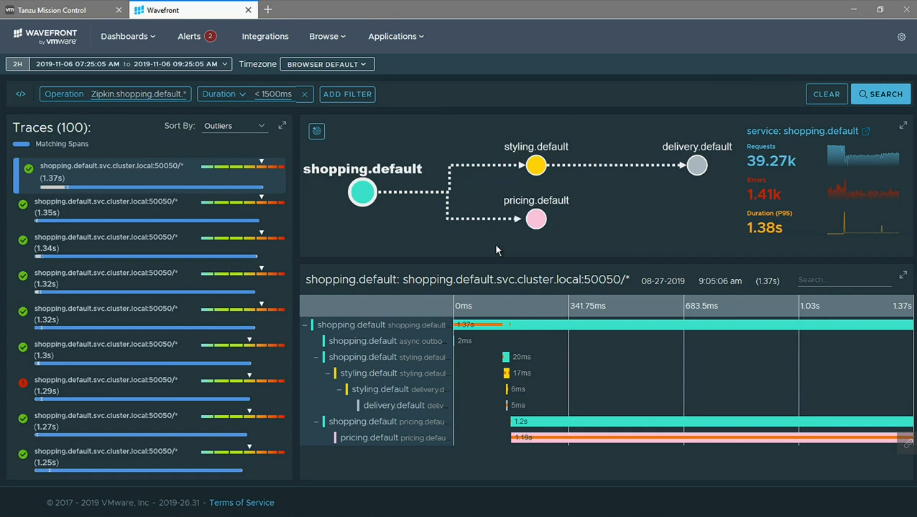Open a new browser tab
The height and width of the screenshot is (517, 917).
[x=268, y=9]
